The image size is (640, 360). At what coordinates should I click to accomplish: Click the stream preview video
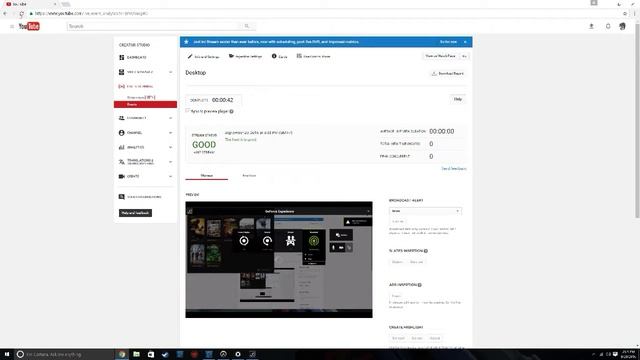tap(279, 260)
